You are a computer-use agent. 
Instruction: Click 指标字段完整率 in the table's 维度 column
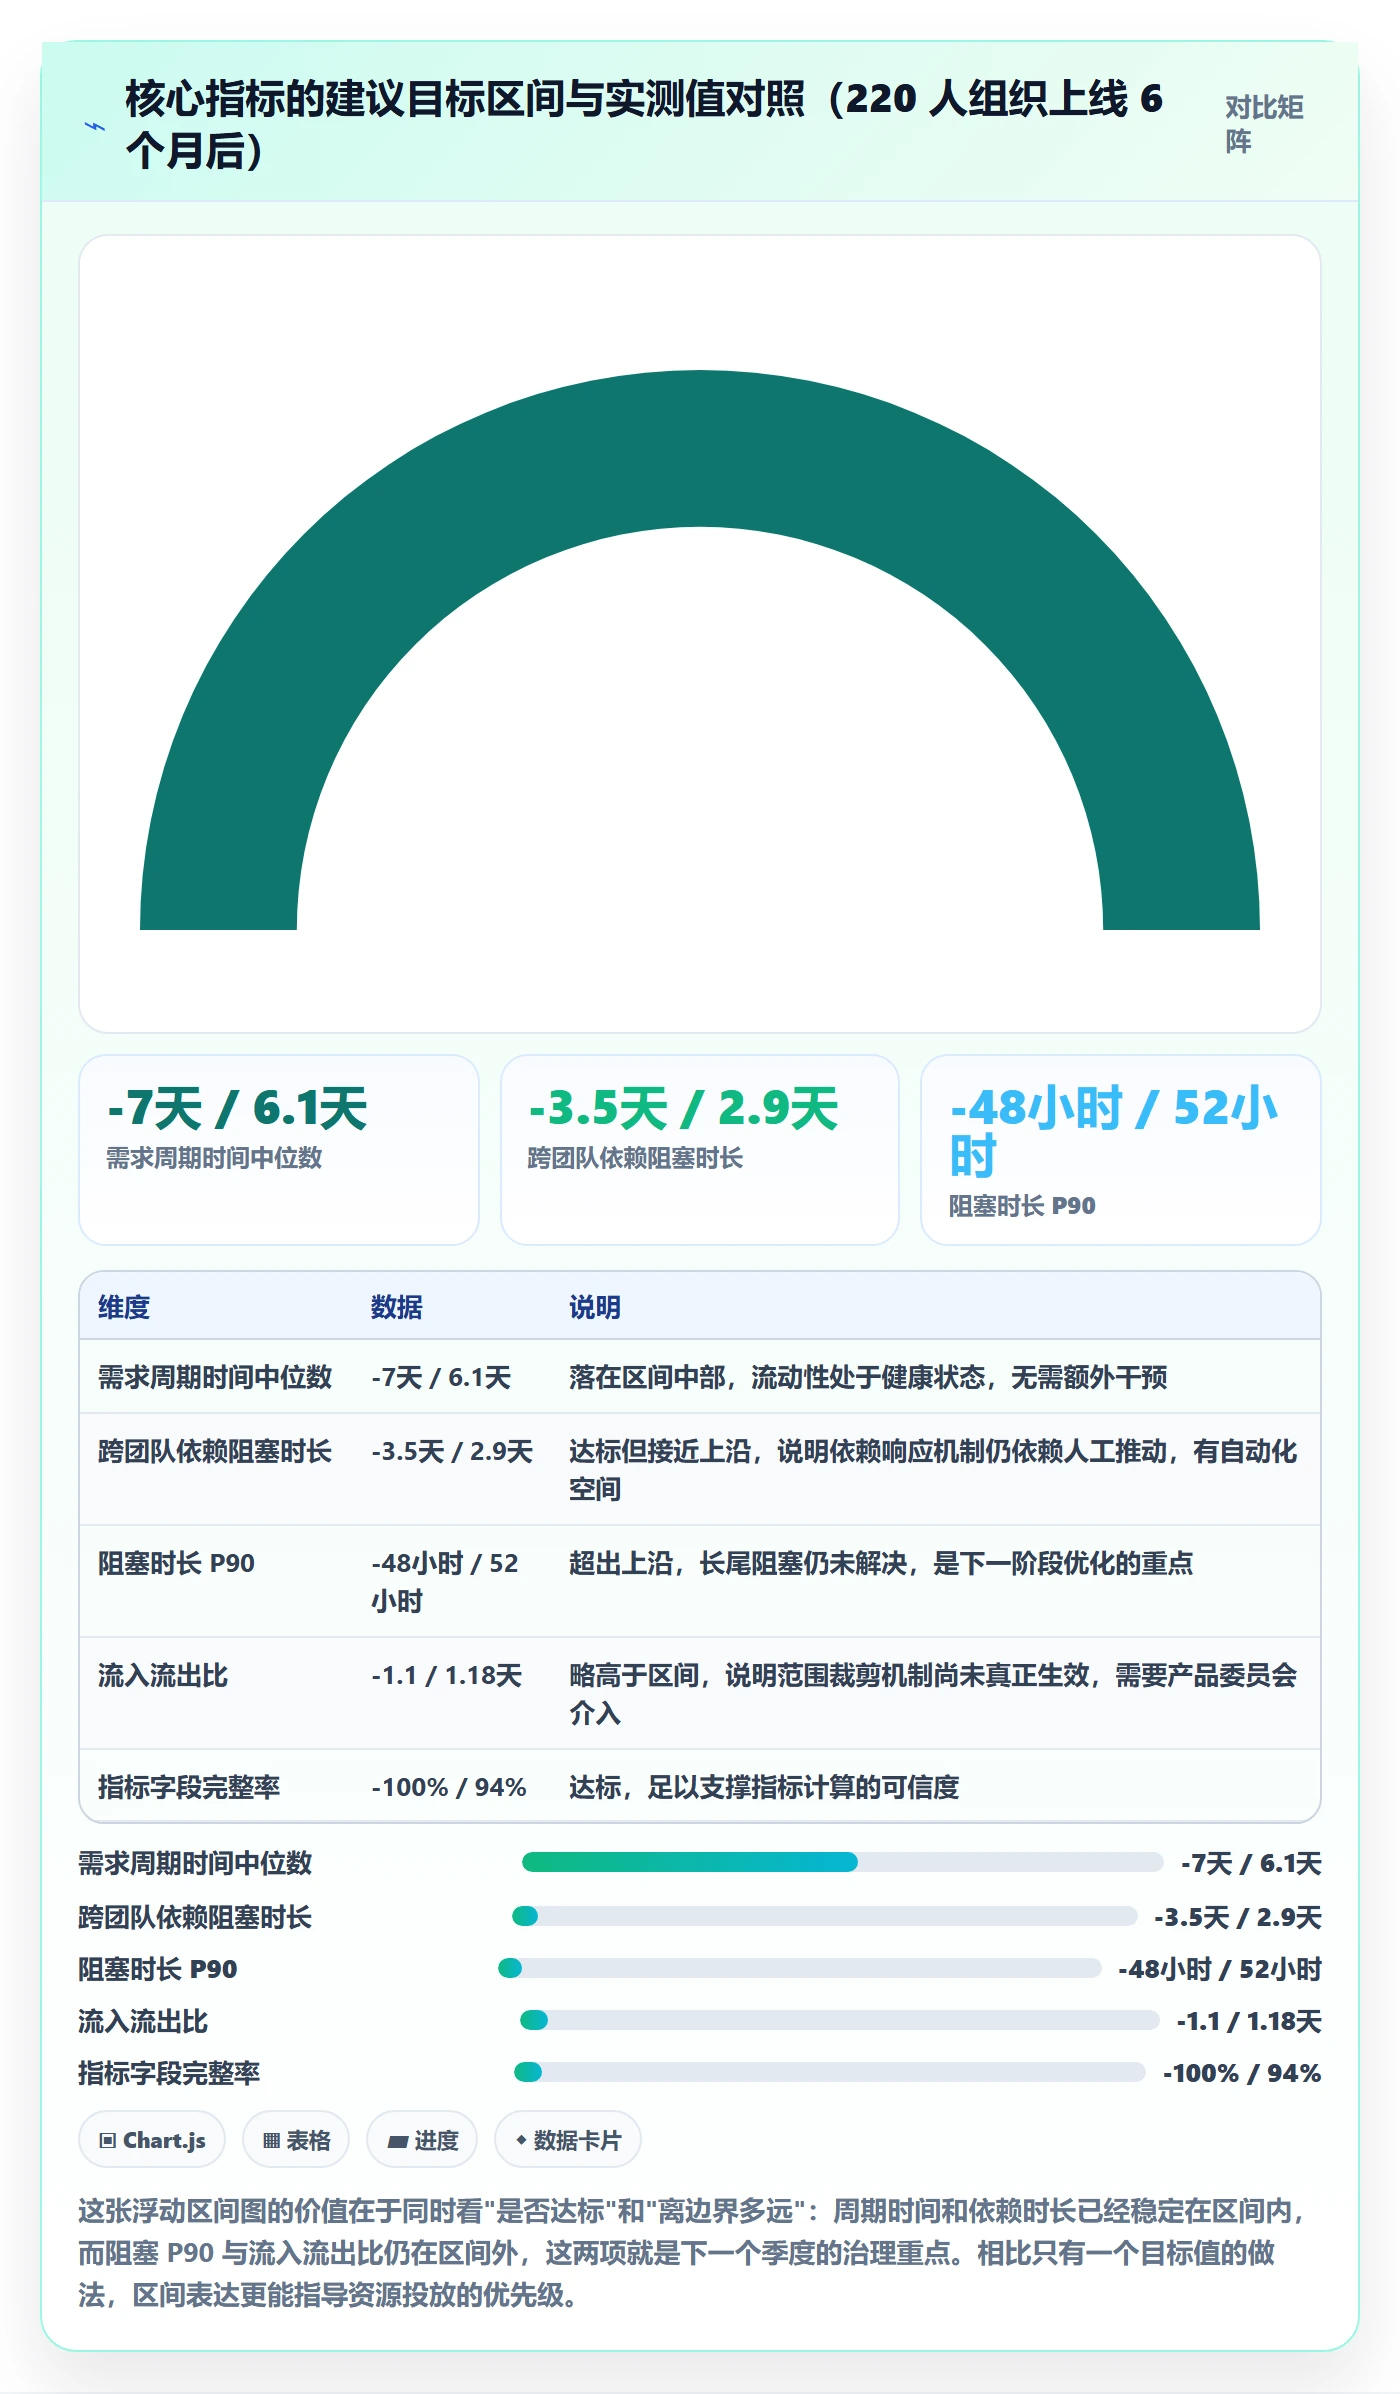tap(189, 1787)
